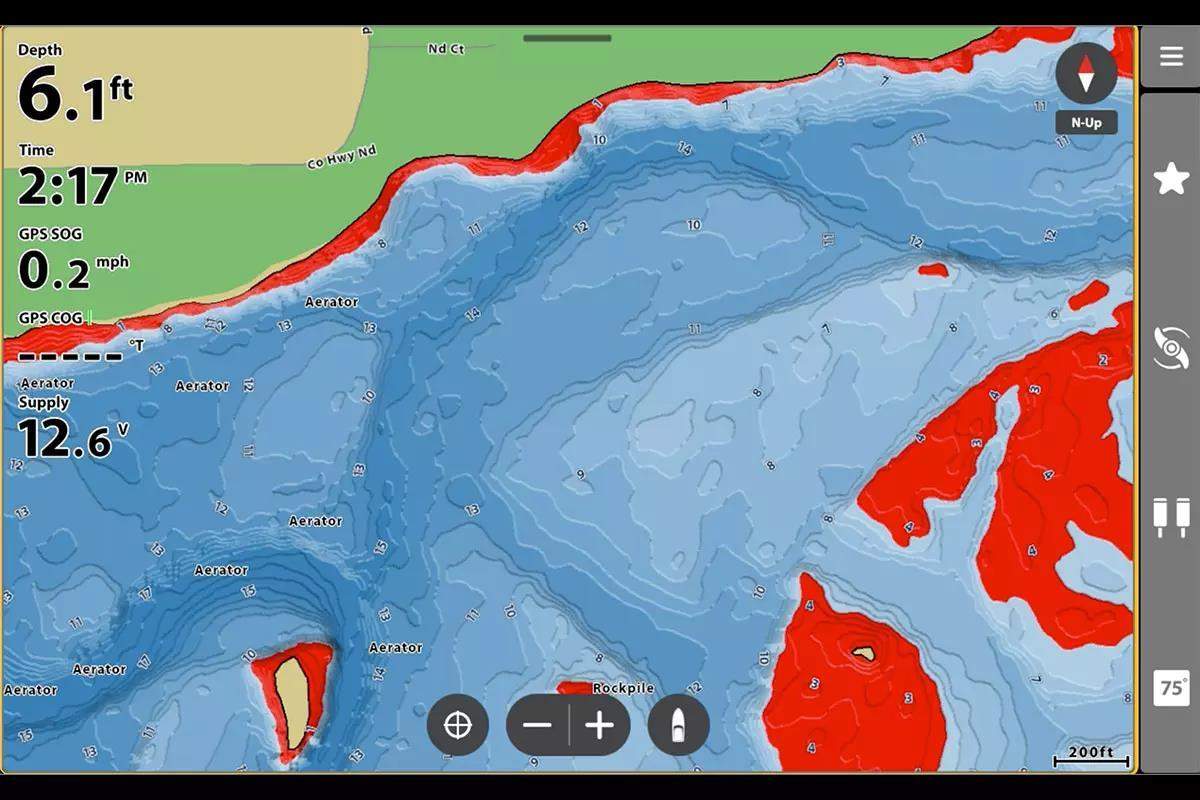Center chart on the boat icon

click(679, 725)
